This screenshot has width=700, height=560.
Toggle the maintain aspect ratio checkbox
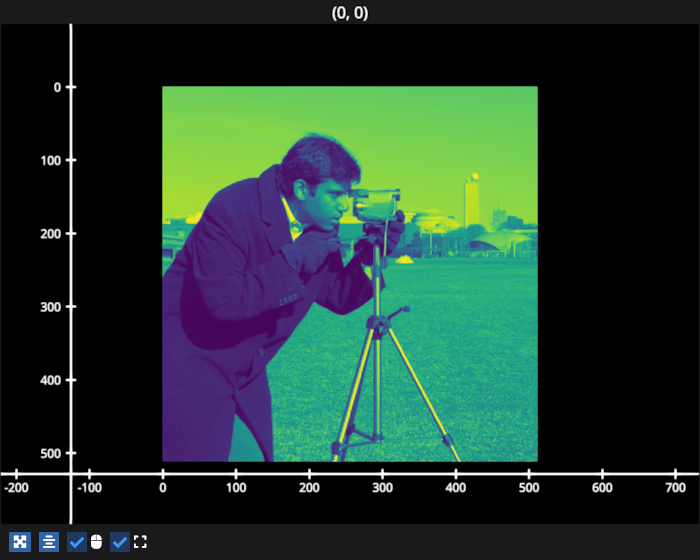click(x=120, y=542)
